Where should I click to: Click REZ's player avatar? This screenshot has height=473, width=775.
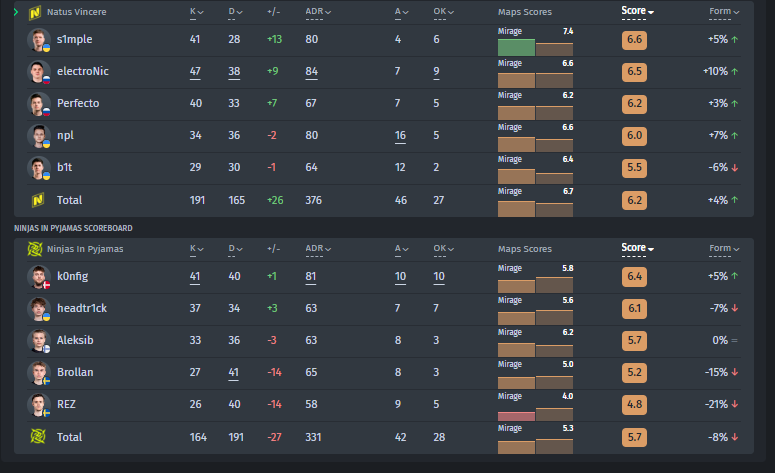click(x=38, y=405)
